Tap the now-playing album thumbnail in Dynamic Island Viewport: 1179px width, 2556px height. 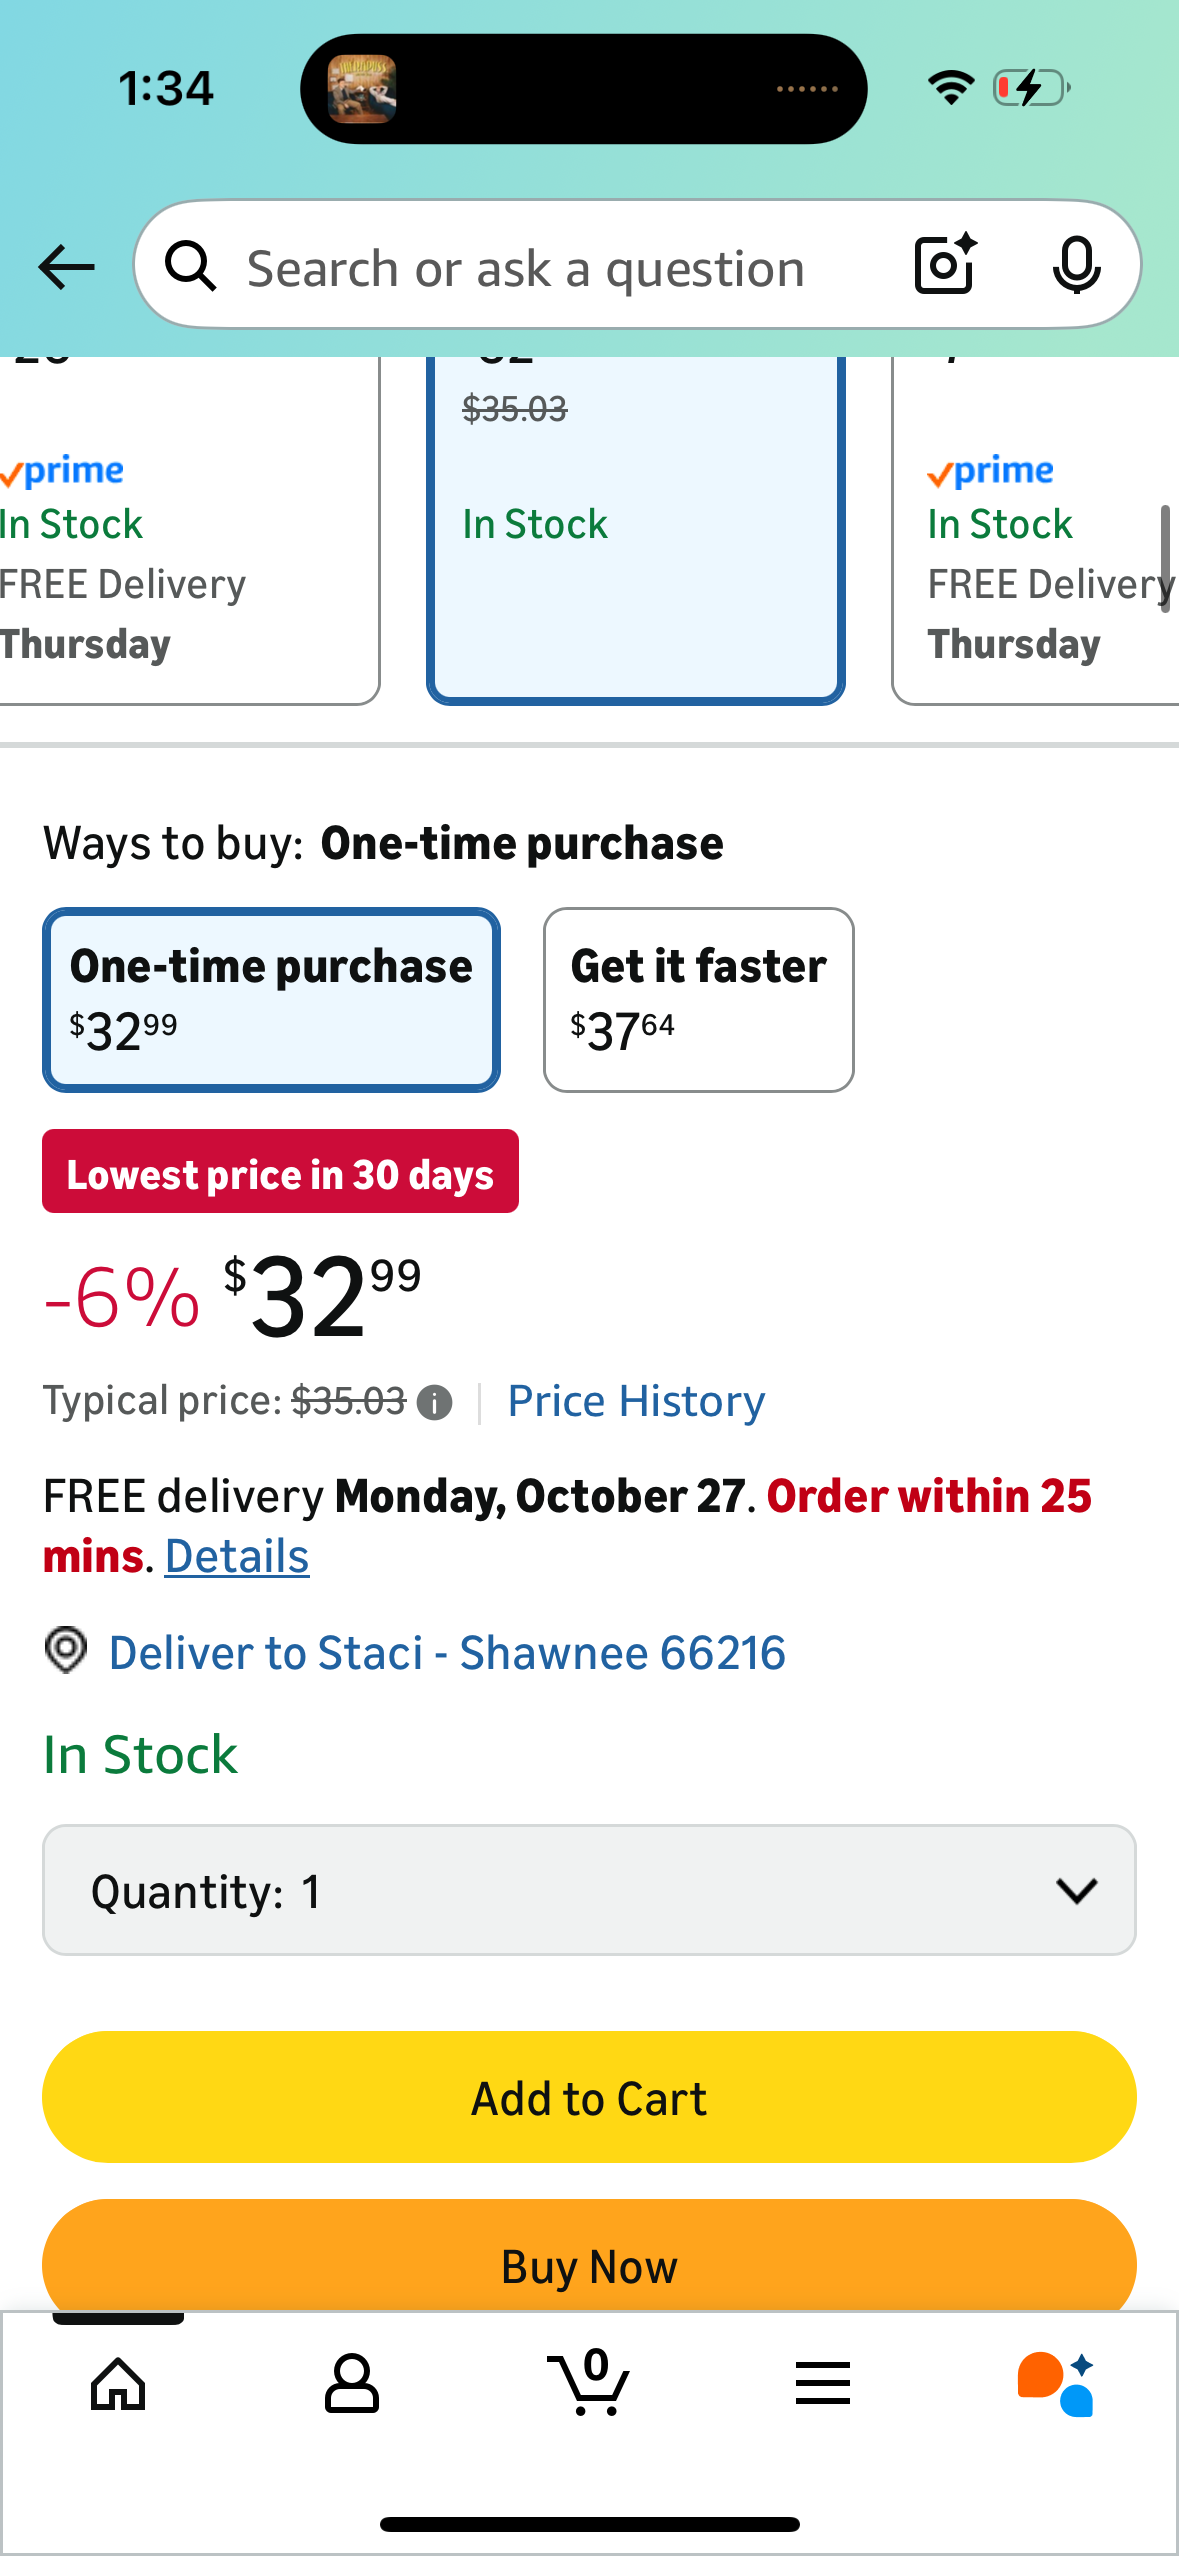[x=362, y=89]
